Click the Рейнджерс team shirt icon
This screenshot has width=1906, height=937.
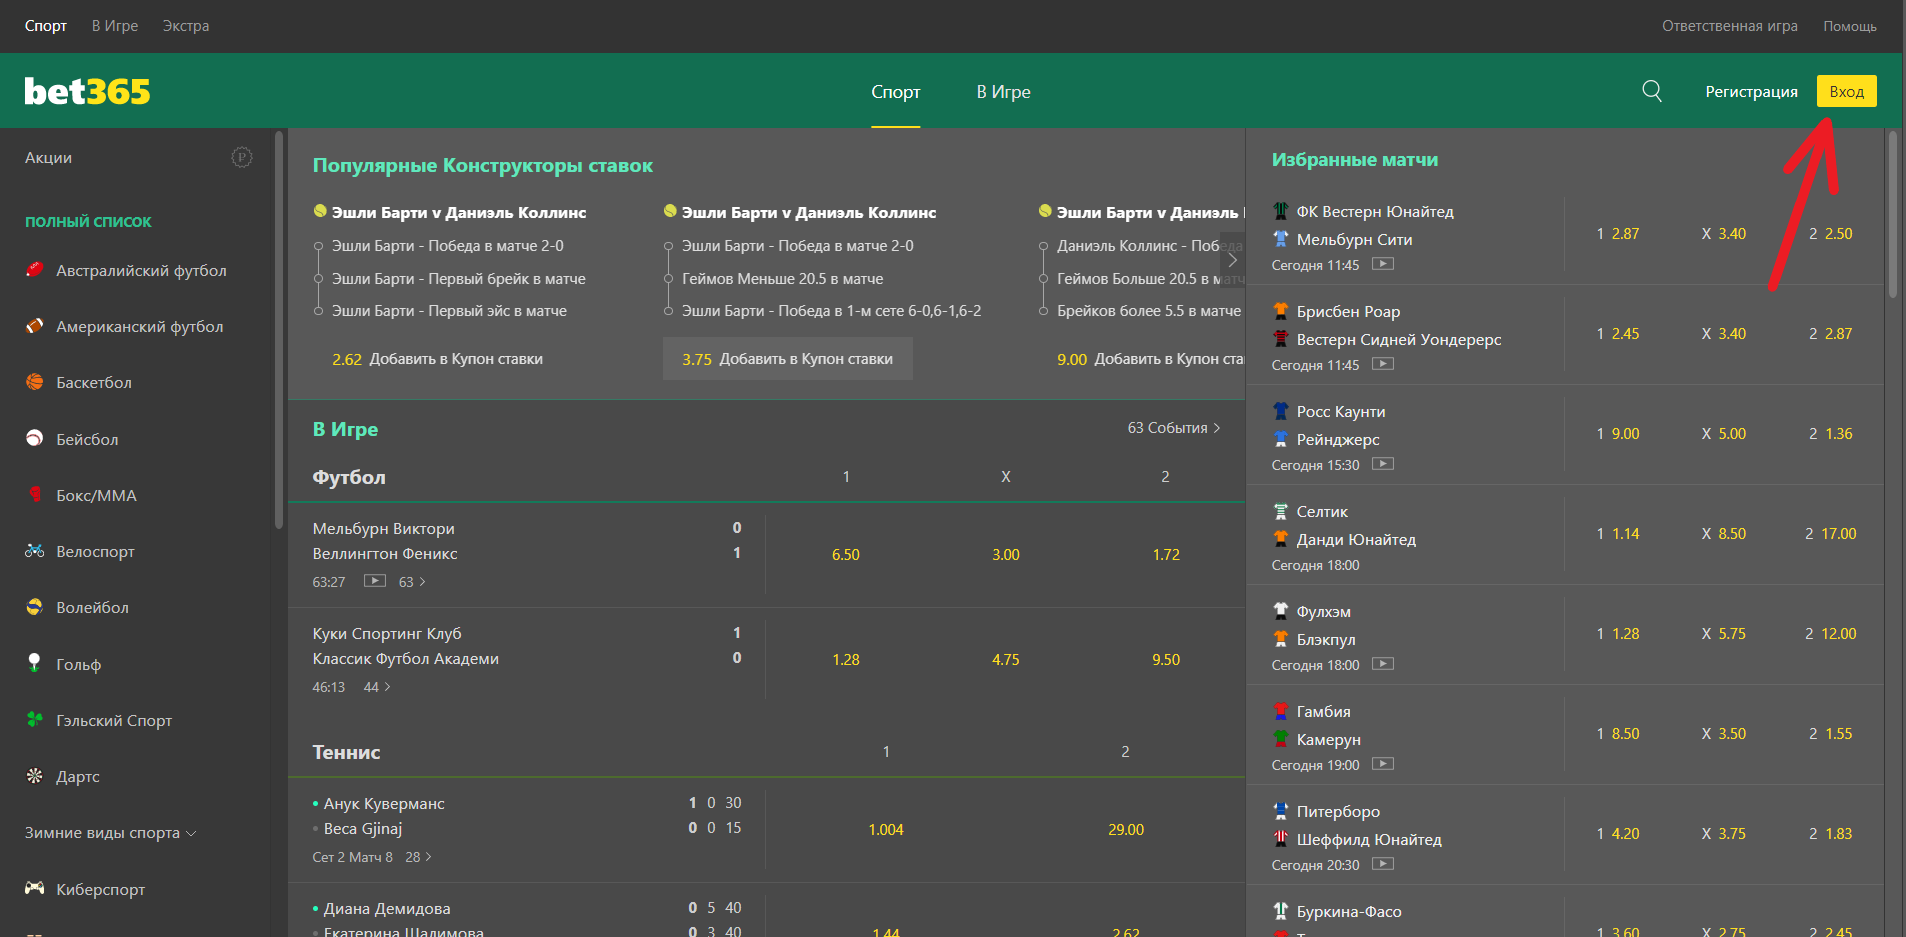(1280, 439)
